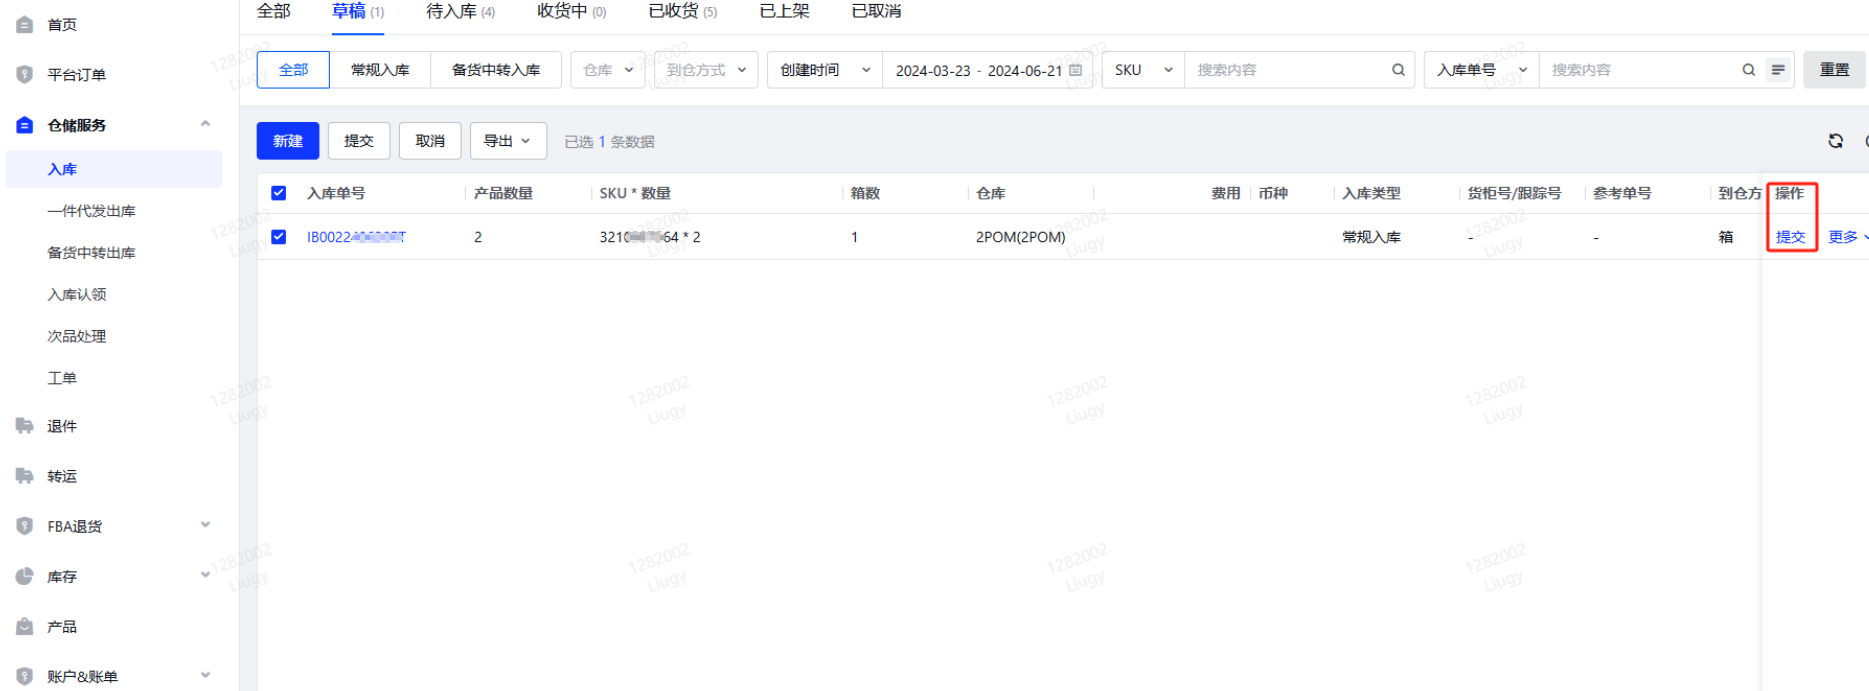
Task: Switch to the 待入库 tab
Action: point(460,11)
